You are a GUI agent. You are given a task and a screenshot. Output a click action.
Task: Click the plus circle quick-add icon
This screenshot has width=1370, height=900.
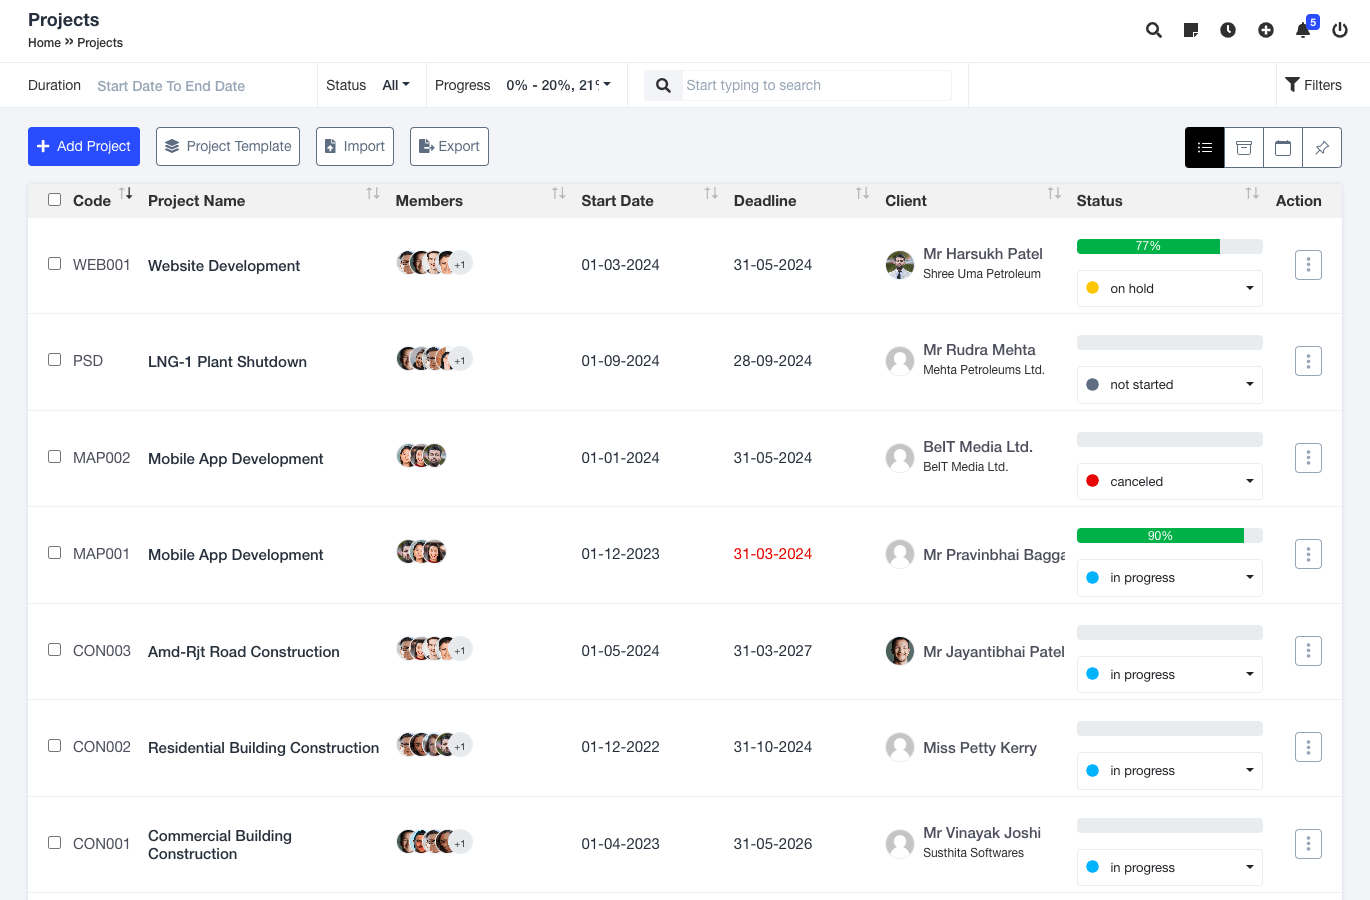point(1265,30)
